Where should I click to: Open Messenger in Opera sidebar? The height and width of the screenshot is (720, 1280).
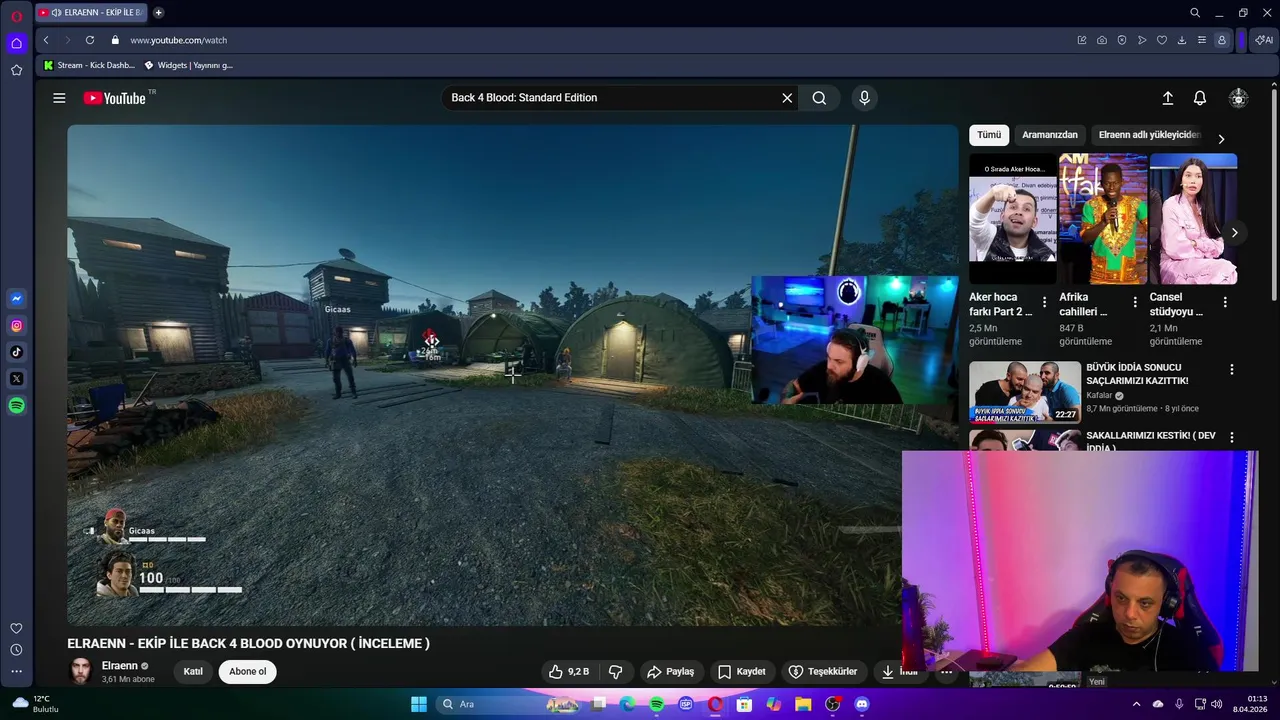(16, 298)
